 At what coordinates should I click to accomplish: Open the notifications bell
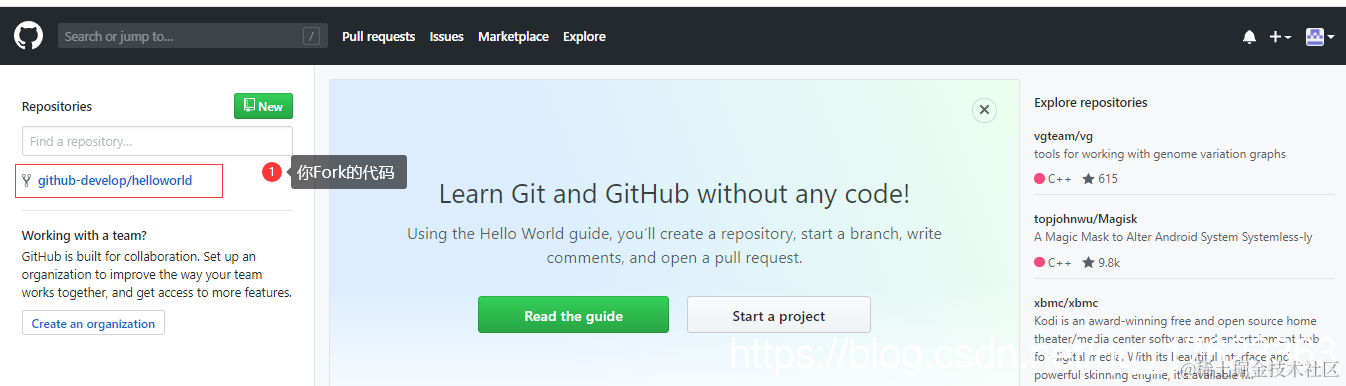click(x=1249, y=37)
